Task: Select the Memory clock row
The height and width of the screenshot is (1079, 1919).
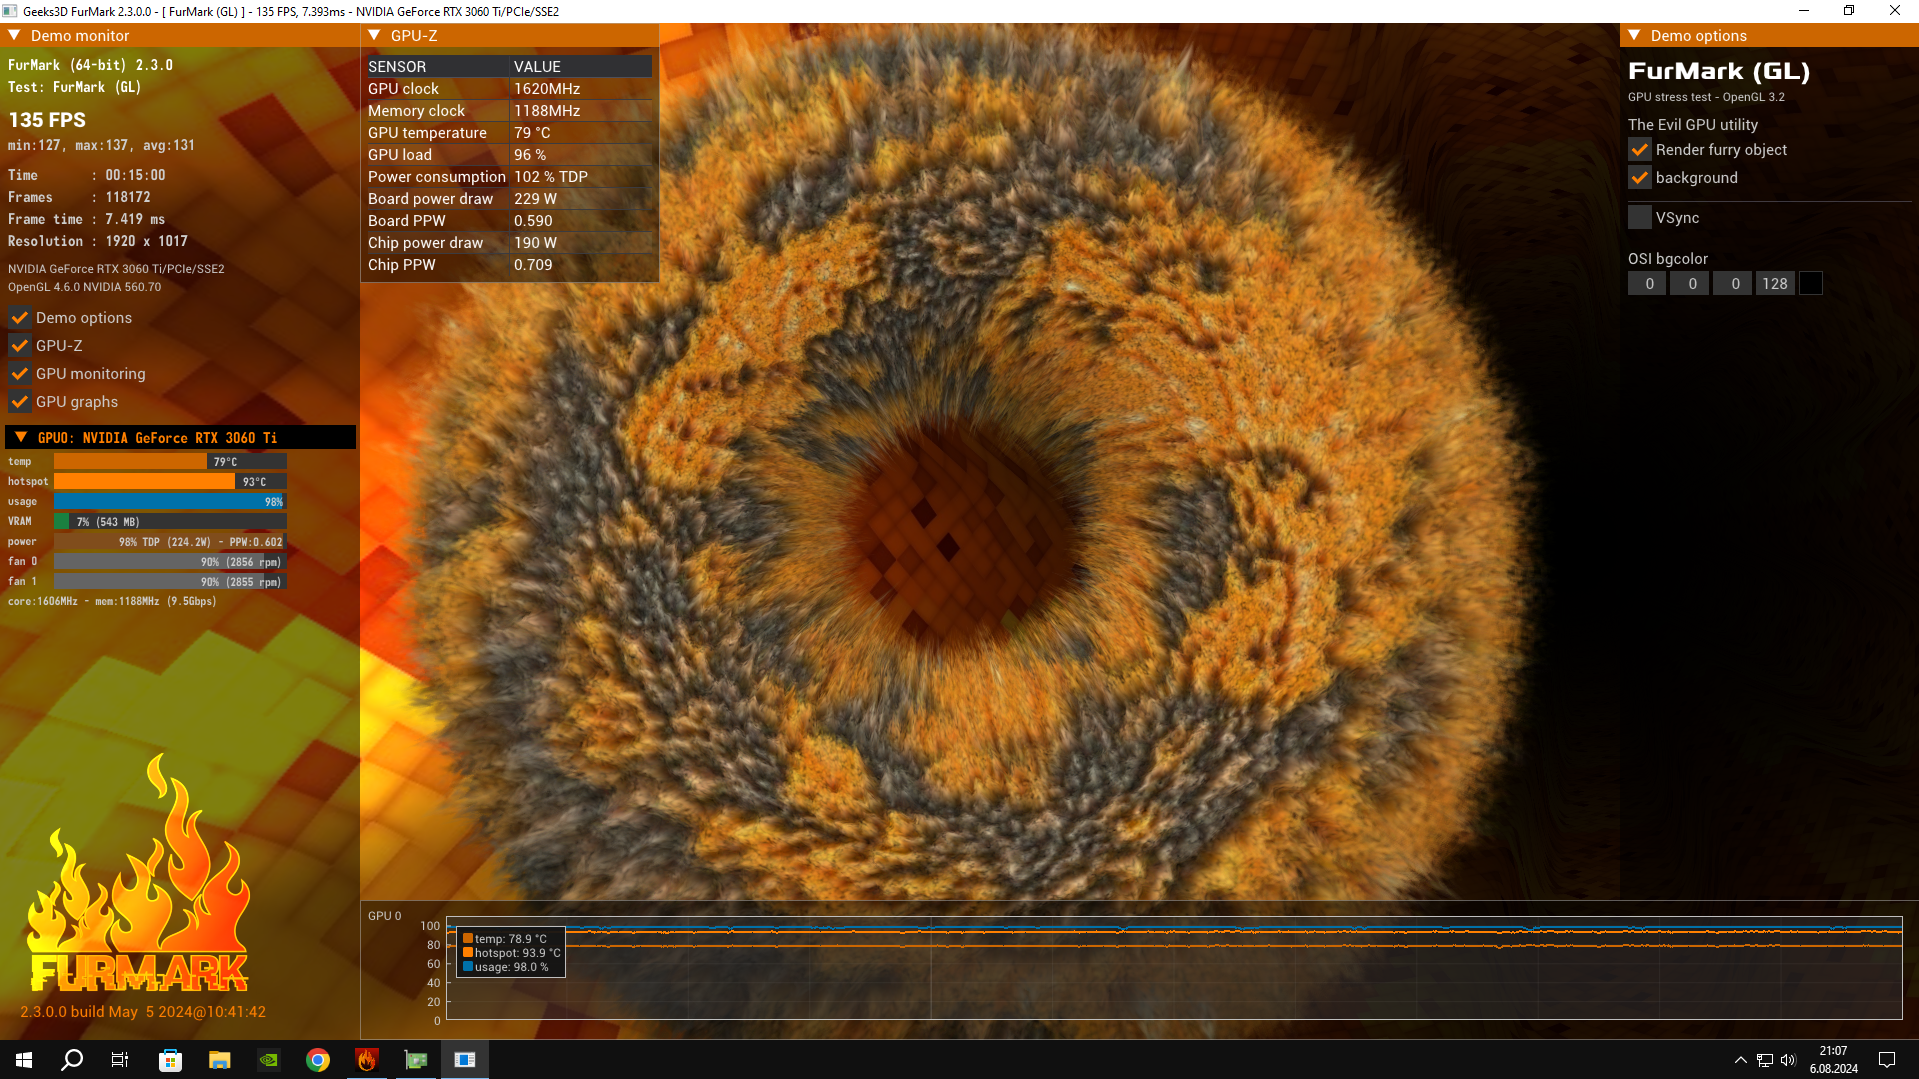Action: (x=509, y=111)
